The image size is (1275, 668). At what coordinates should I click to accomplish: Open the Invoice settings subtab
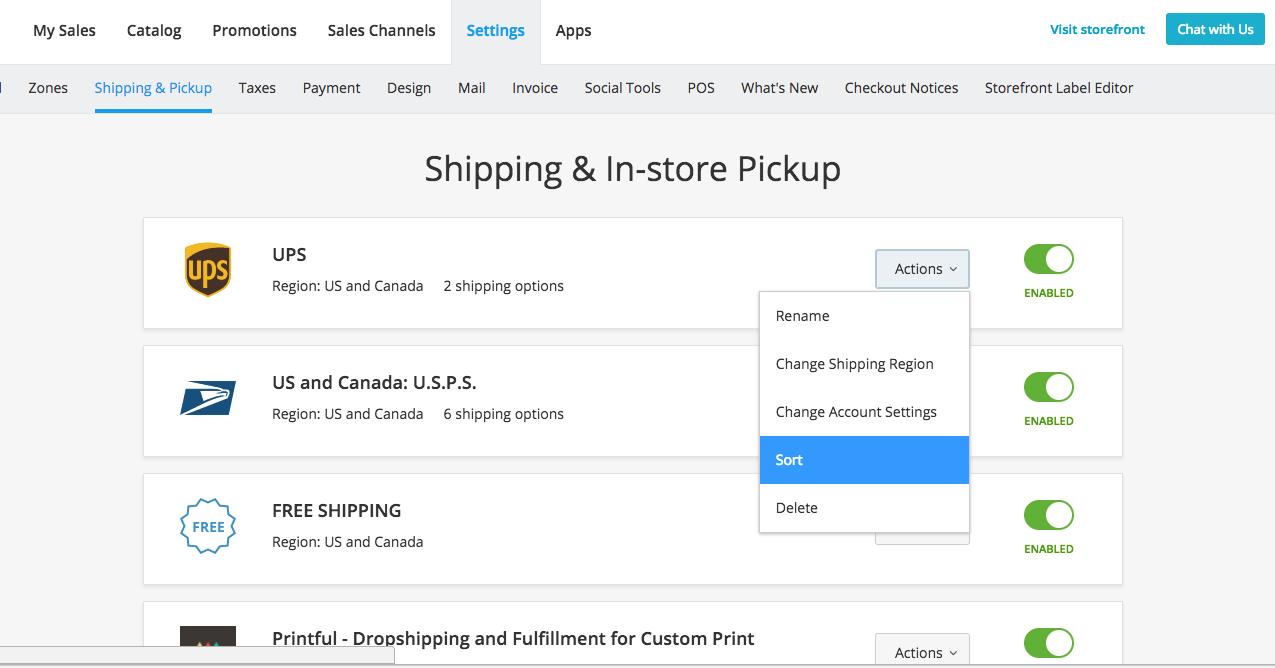coord(535,88)
